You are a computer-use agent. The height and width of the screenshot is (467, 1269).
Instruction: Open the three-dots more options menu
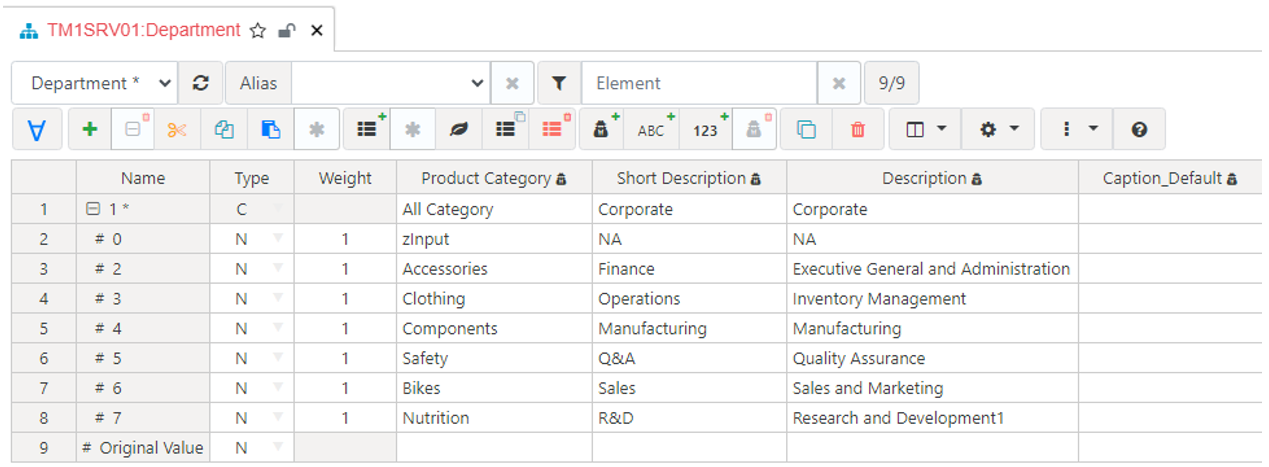(1078, 130)
